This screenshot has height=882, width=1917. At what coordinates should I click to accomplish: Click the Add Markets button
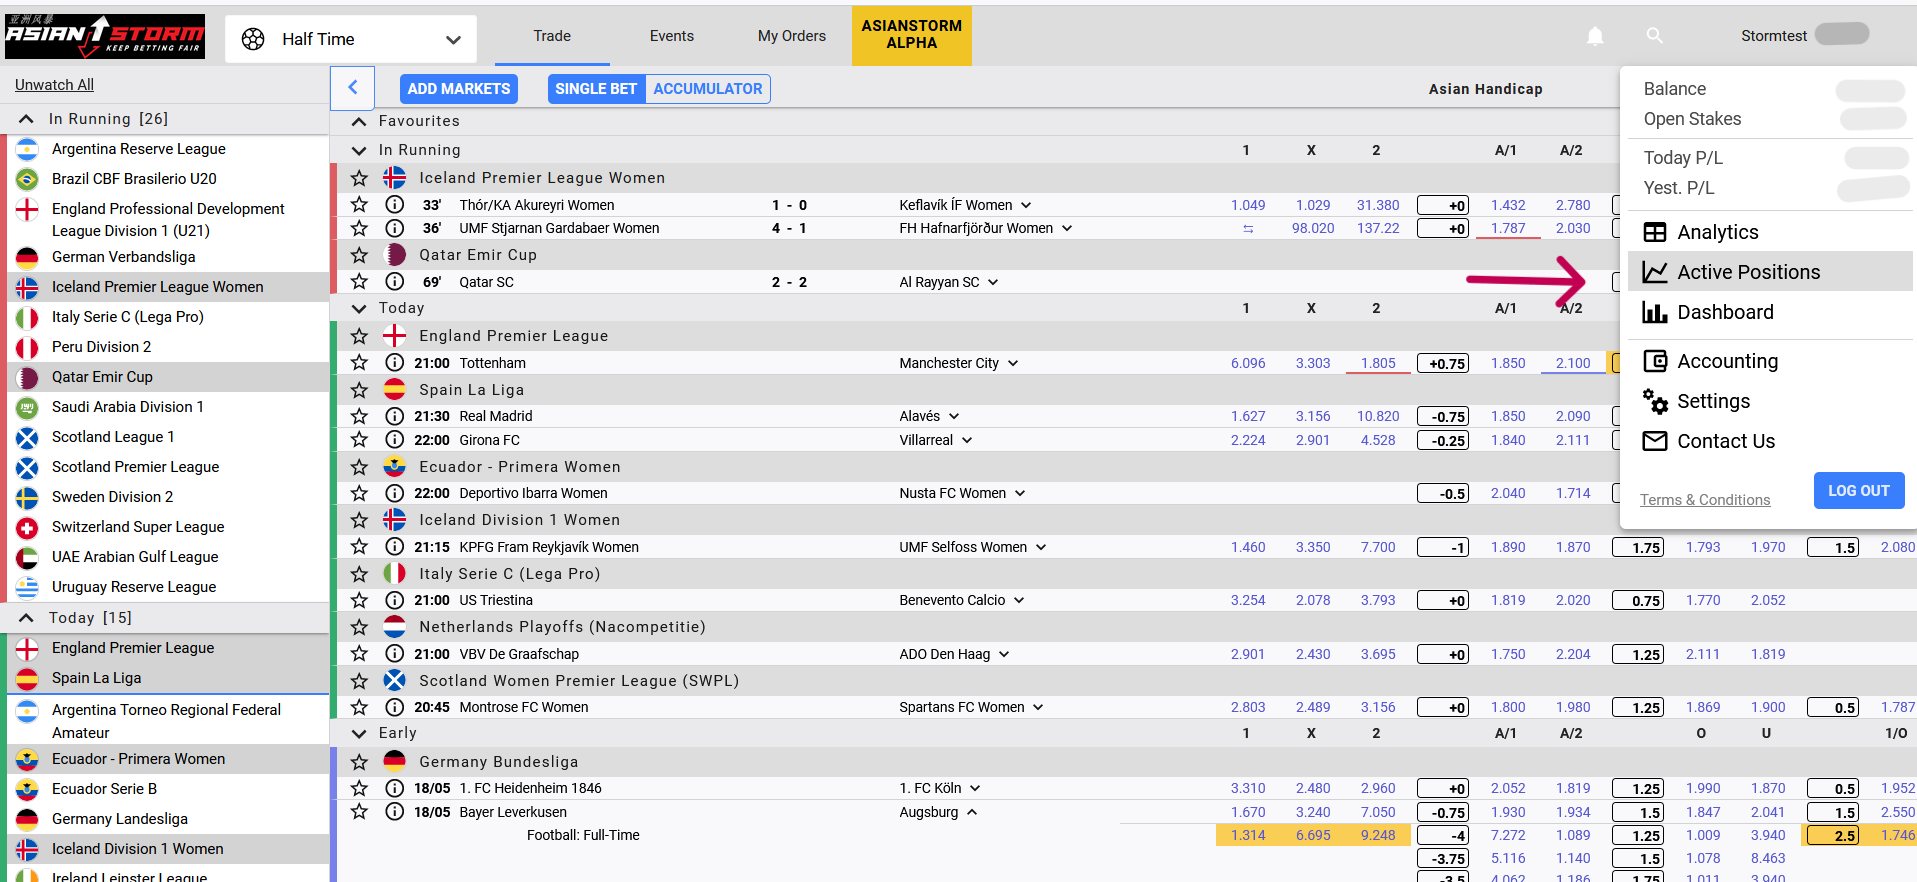coord(459,89)
